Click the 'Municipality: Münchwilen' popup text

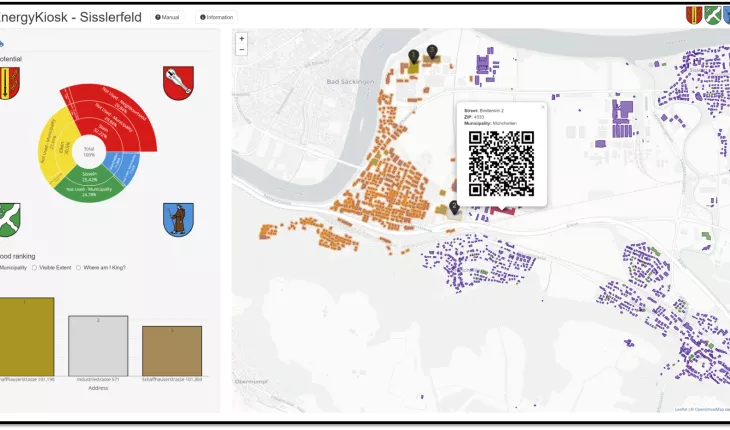(x=490, y=123)
